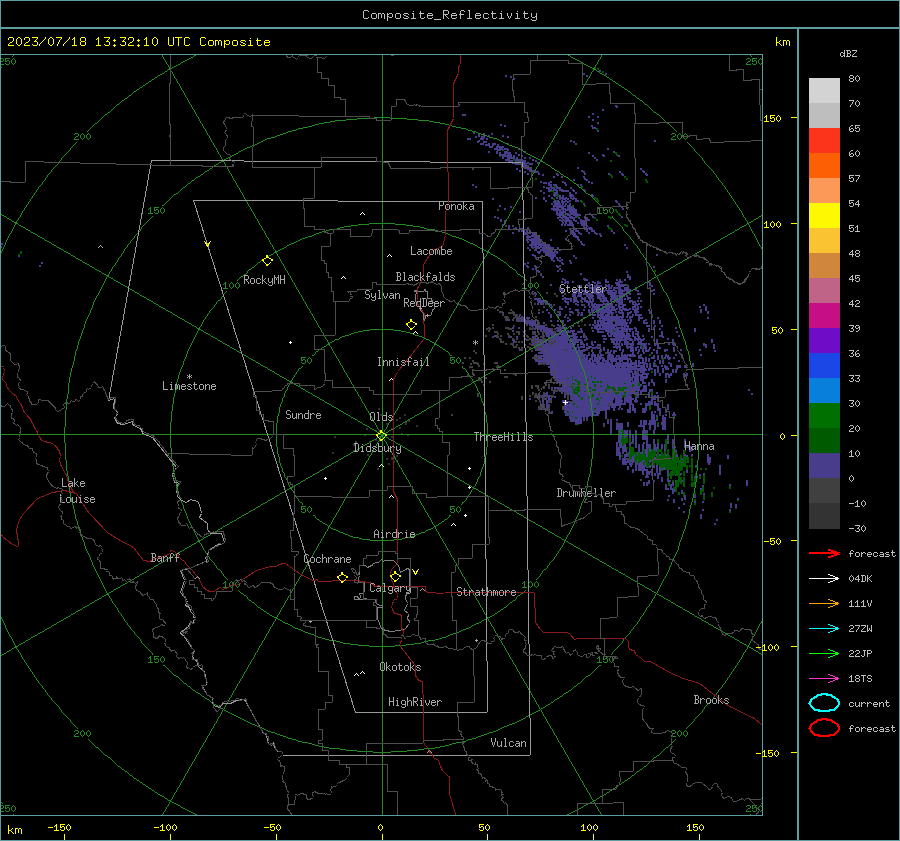Click the asterisk marker above Limestone
The height and width of the screenshot is (841, 900).
pos(189,377)
